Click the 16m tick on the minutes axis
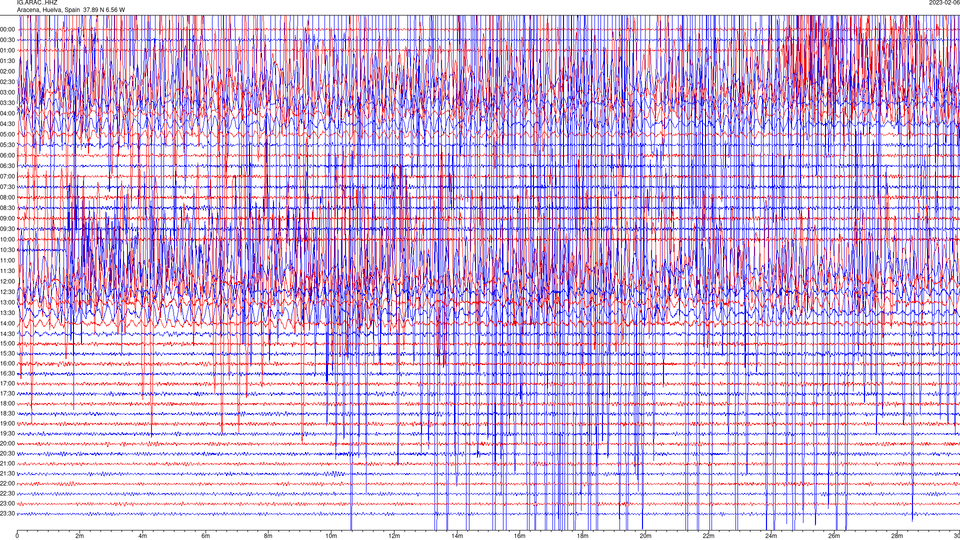The height and width of the screenshot is (540, 960). tap(519, 536)
